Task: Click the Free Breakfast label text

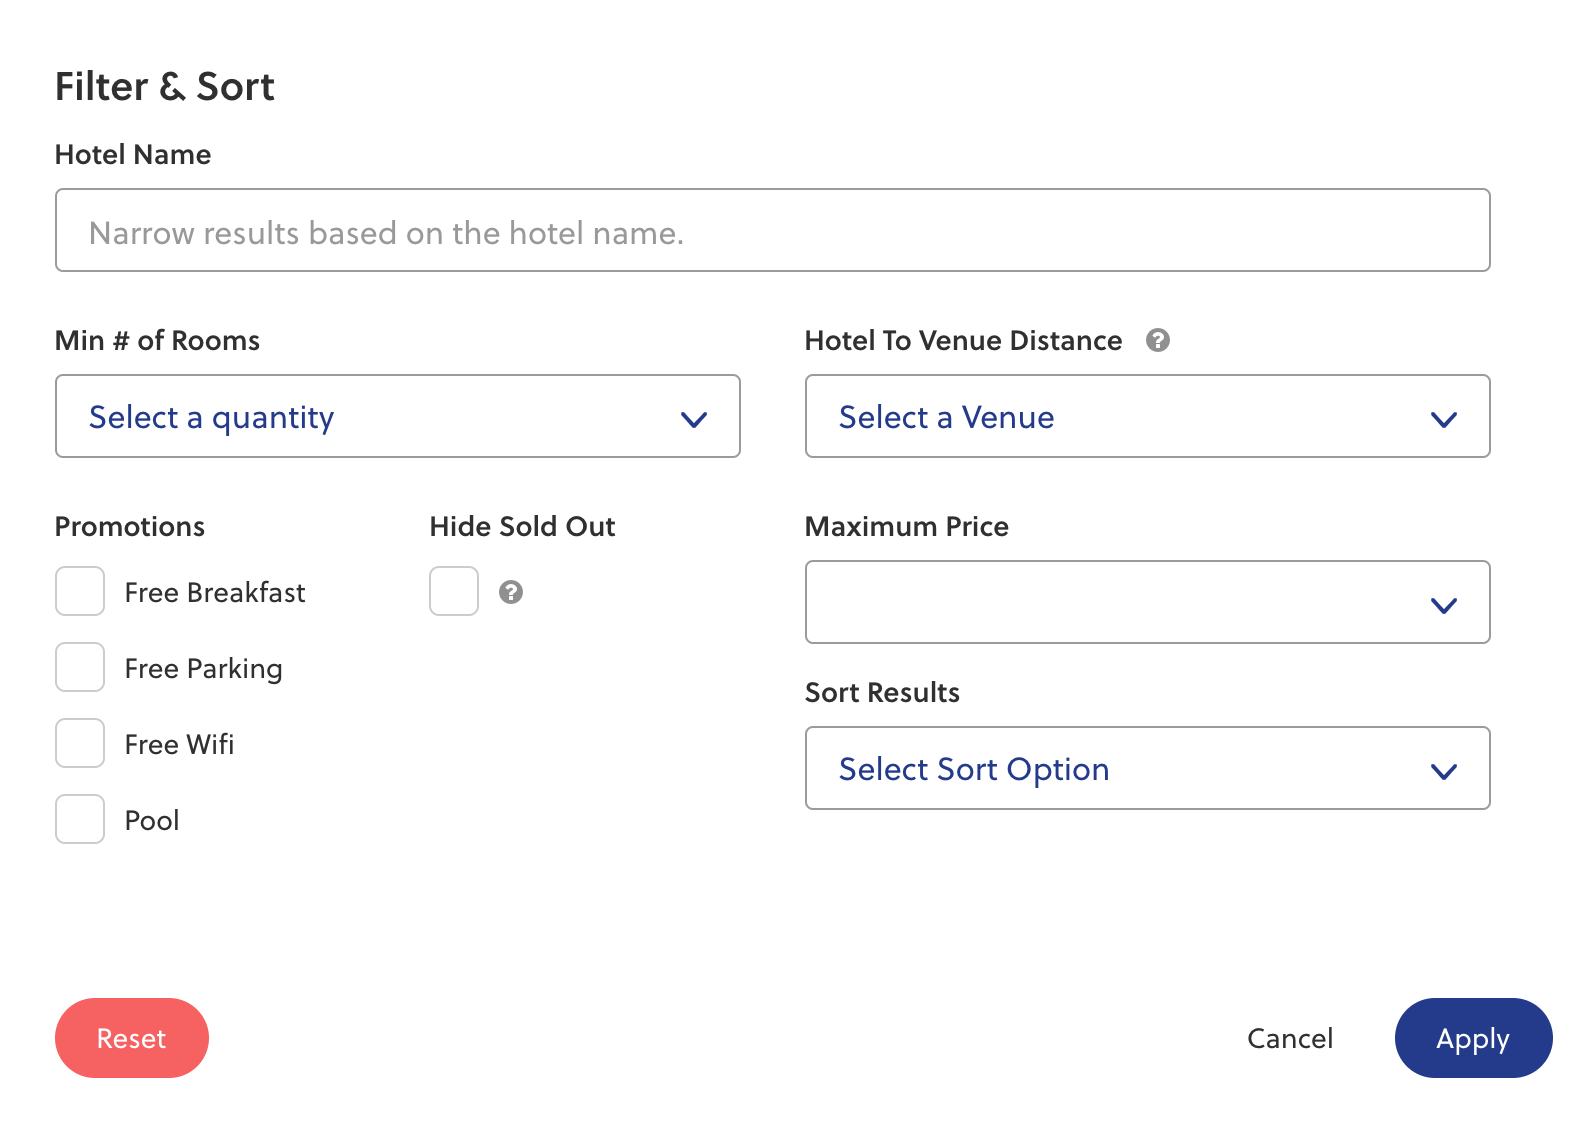Action: coord(215,593)
